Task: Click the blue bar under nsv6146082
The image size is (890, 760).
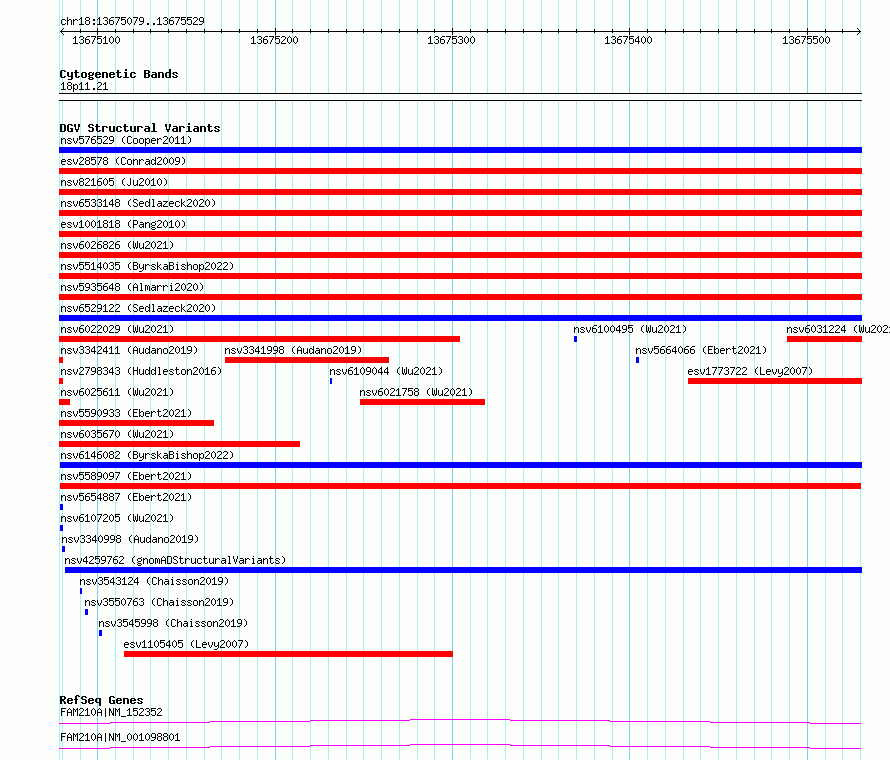Action: (460, 465)
